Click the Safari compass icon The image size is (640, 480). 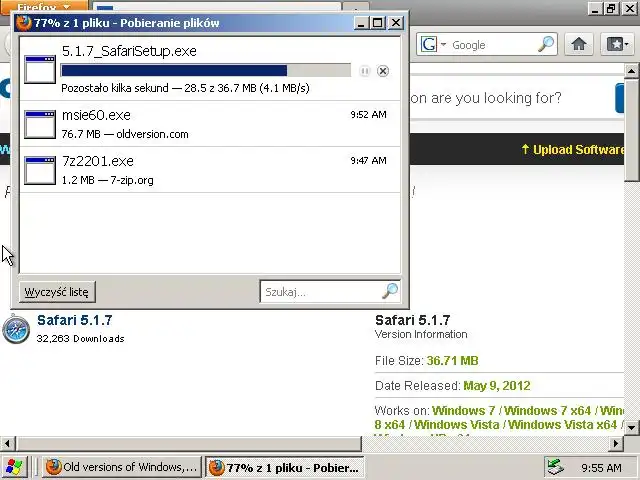tap(16, 329)
